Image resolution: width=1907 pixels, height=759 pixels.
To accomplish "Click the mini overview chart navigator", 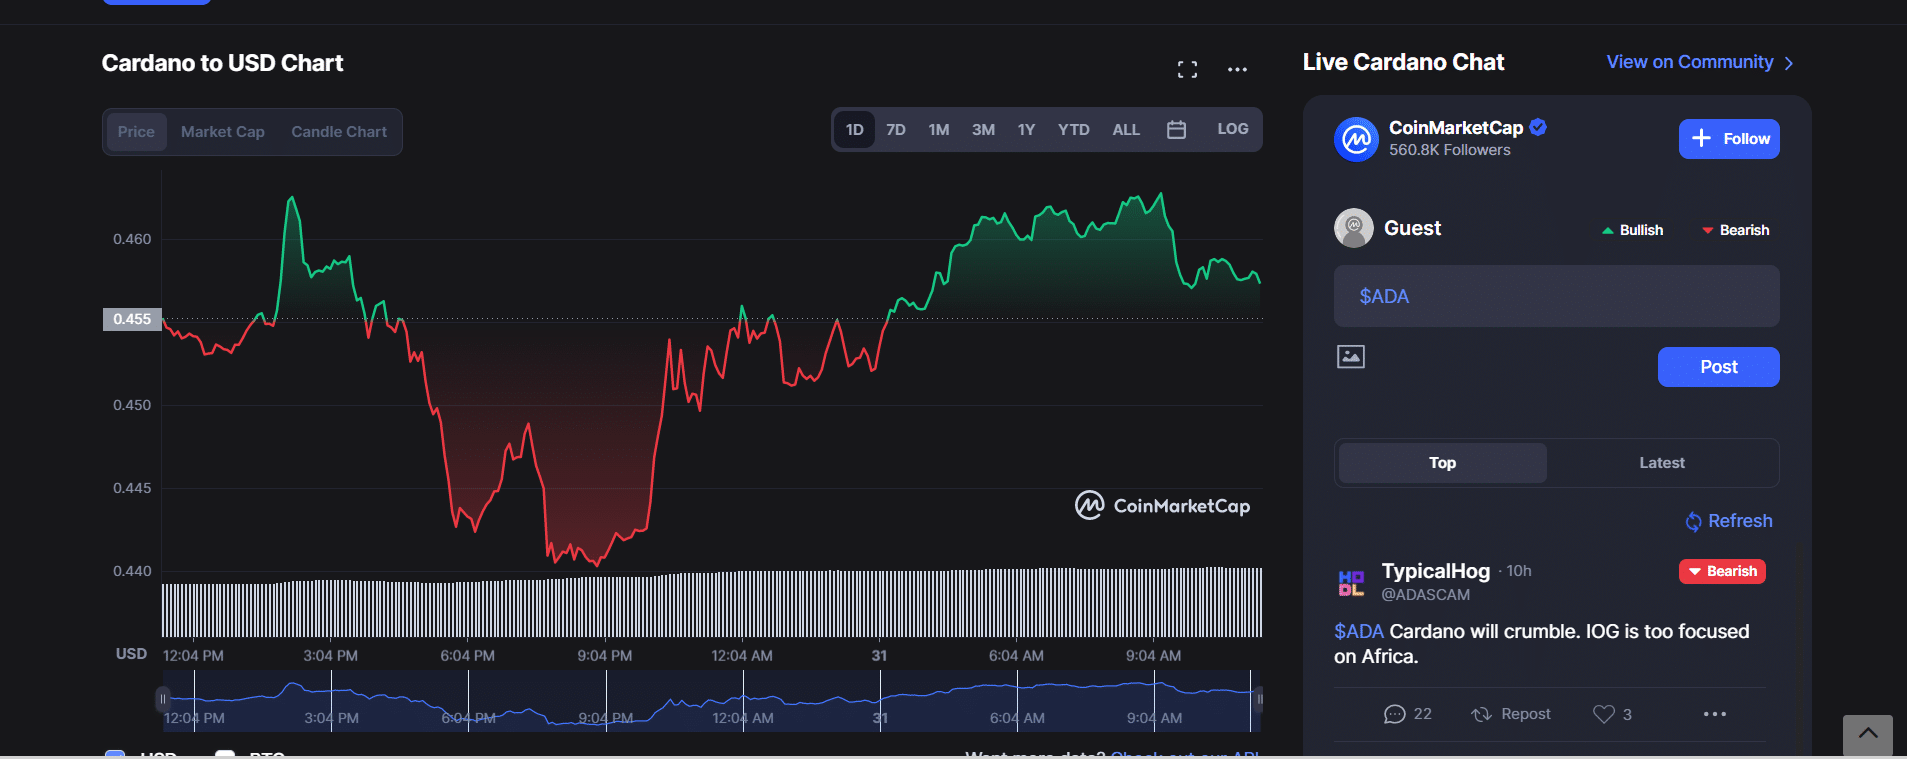I will pyautogui.click(x=711, y=701).
